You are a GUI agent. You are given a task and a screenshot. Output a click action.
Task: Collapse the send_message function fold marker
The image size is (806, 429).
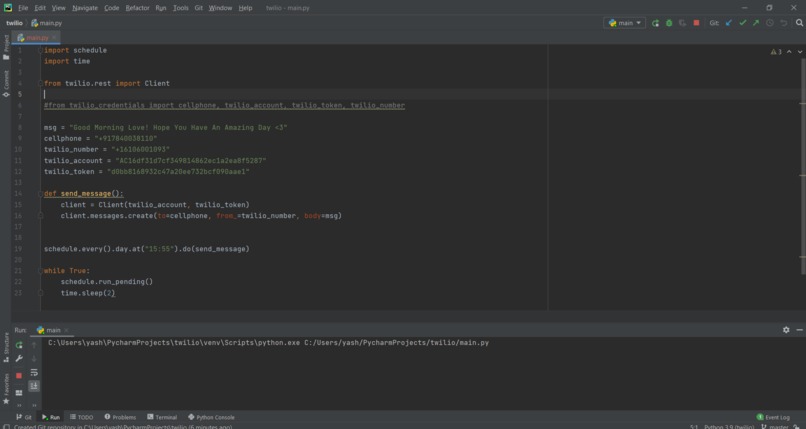click(x=40, y=194)
